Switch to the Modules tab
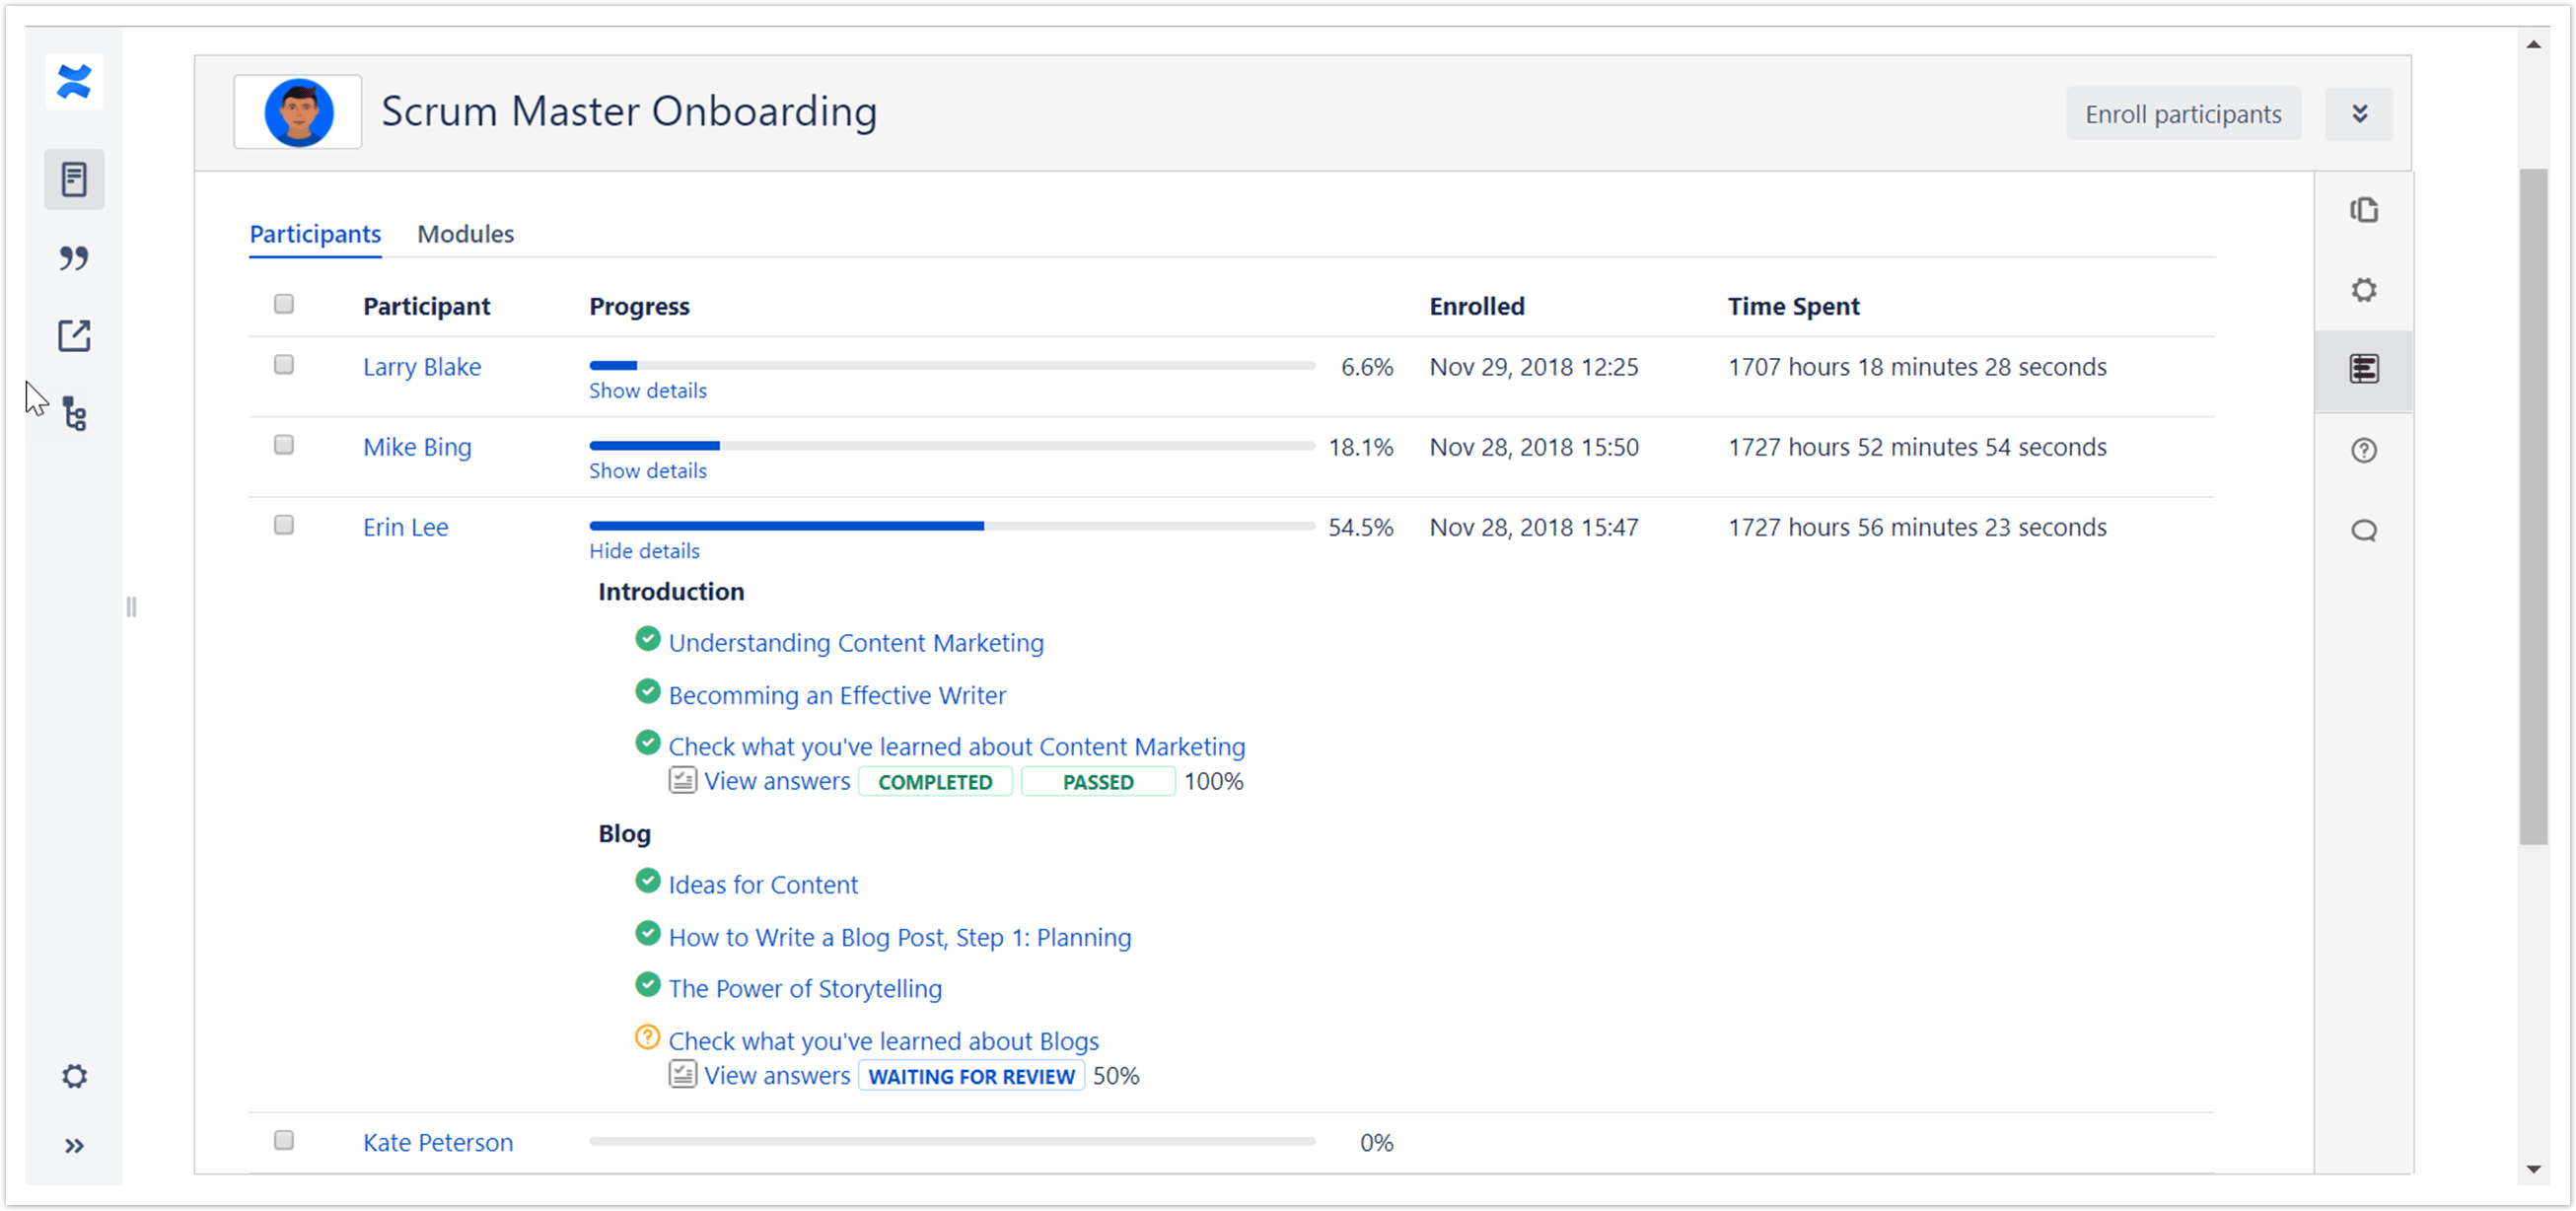 (x=465, y=234)
